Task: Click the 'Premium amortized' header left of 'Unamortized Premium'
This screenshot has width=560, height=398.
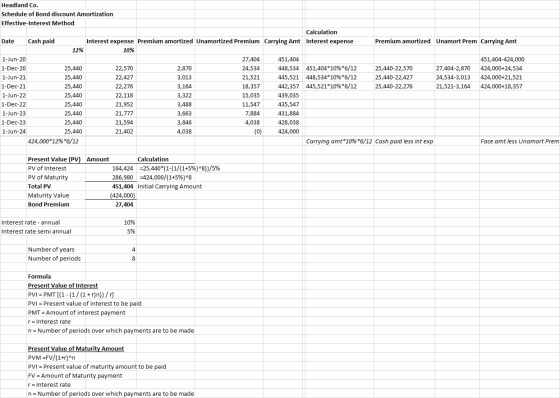Action: click(165, 41)
